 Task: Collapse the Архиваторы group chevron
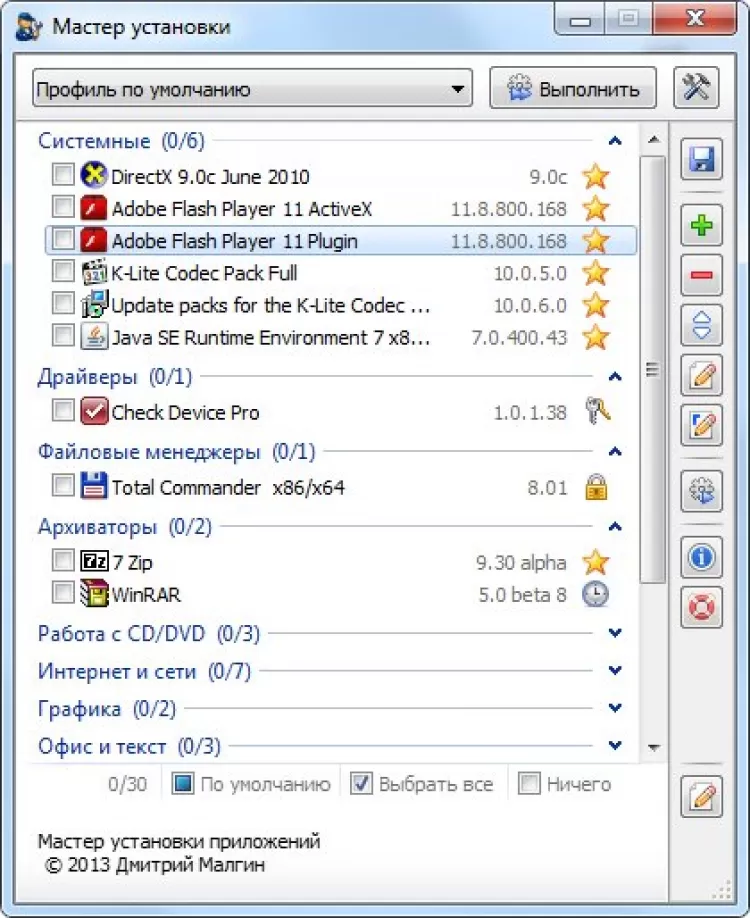615,527
